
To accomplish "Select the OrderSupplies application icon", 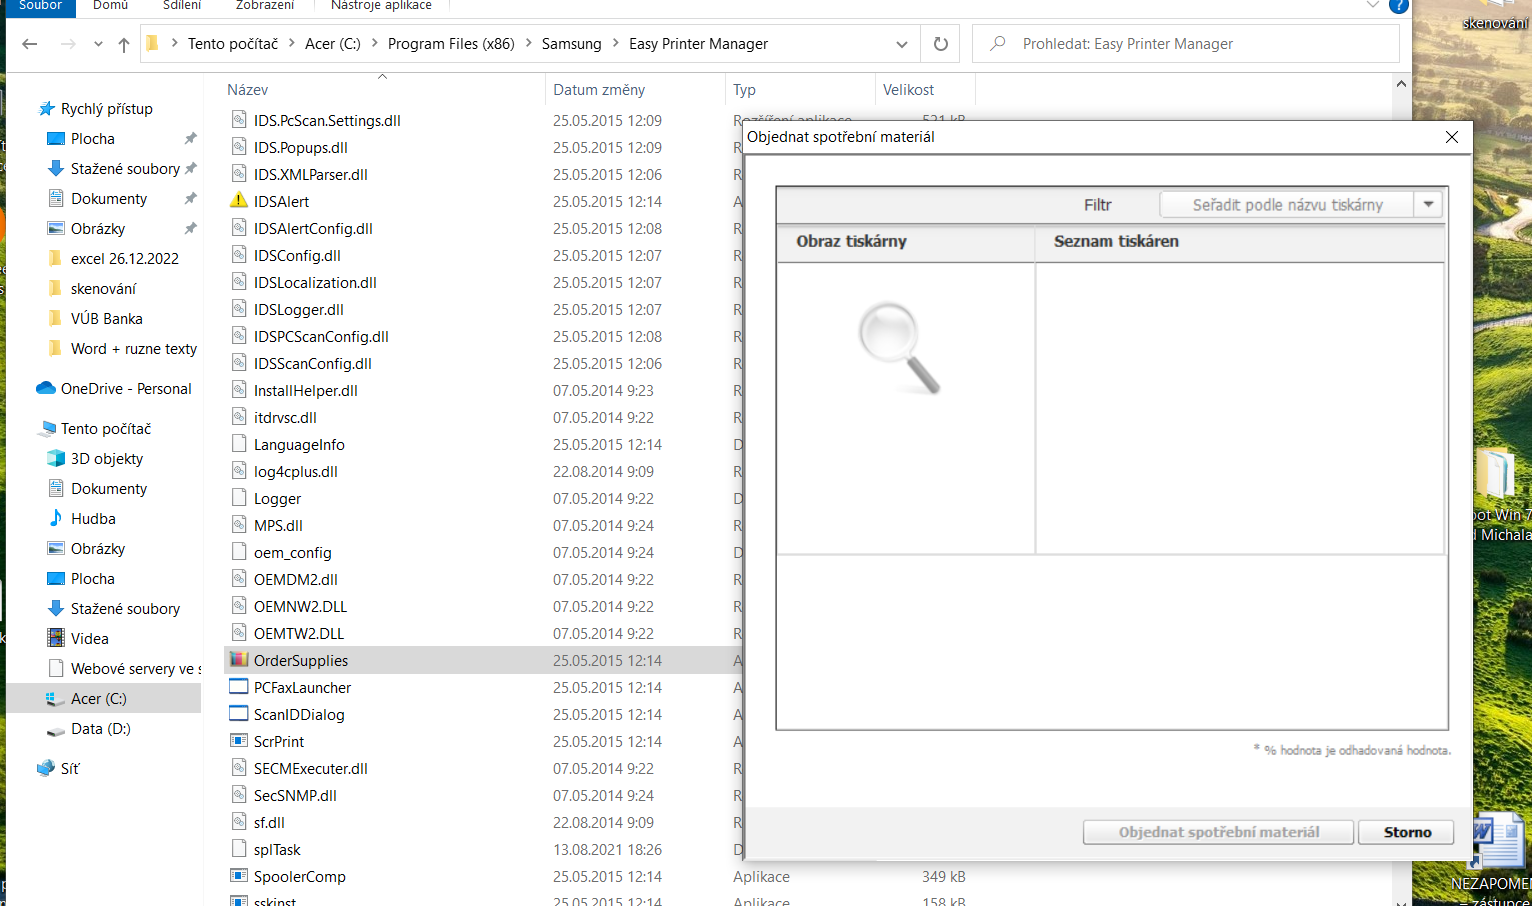I will [x=239, y=660].
